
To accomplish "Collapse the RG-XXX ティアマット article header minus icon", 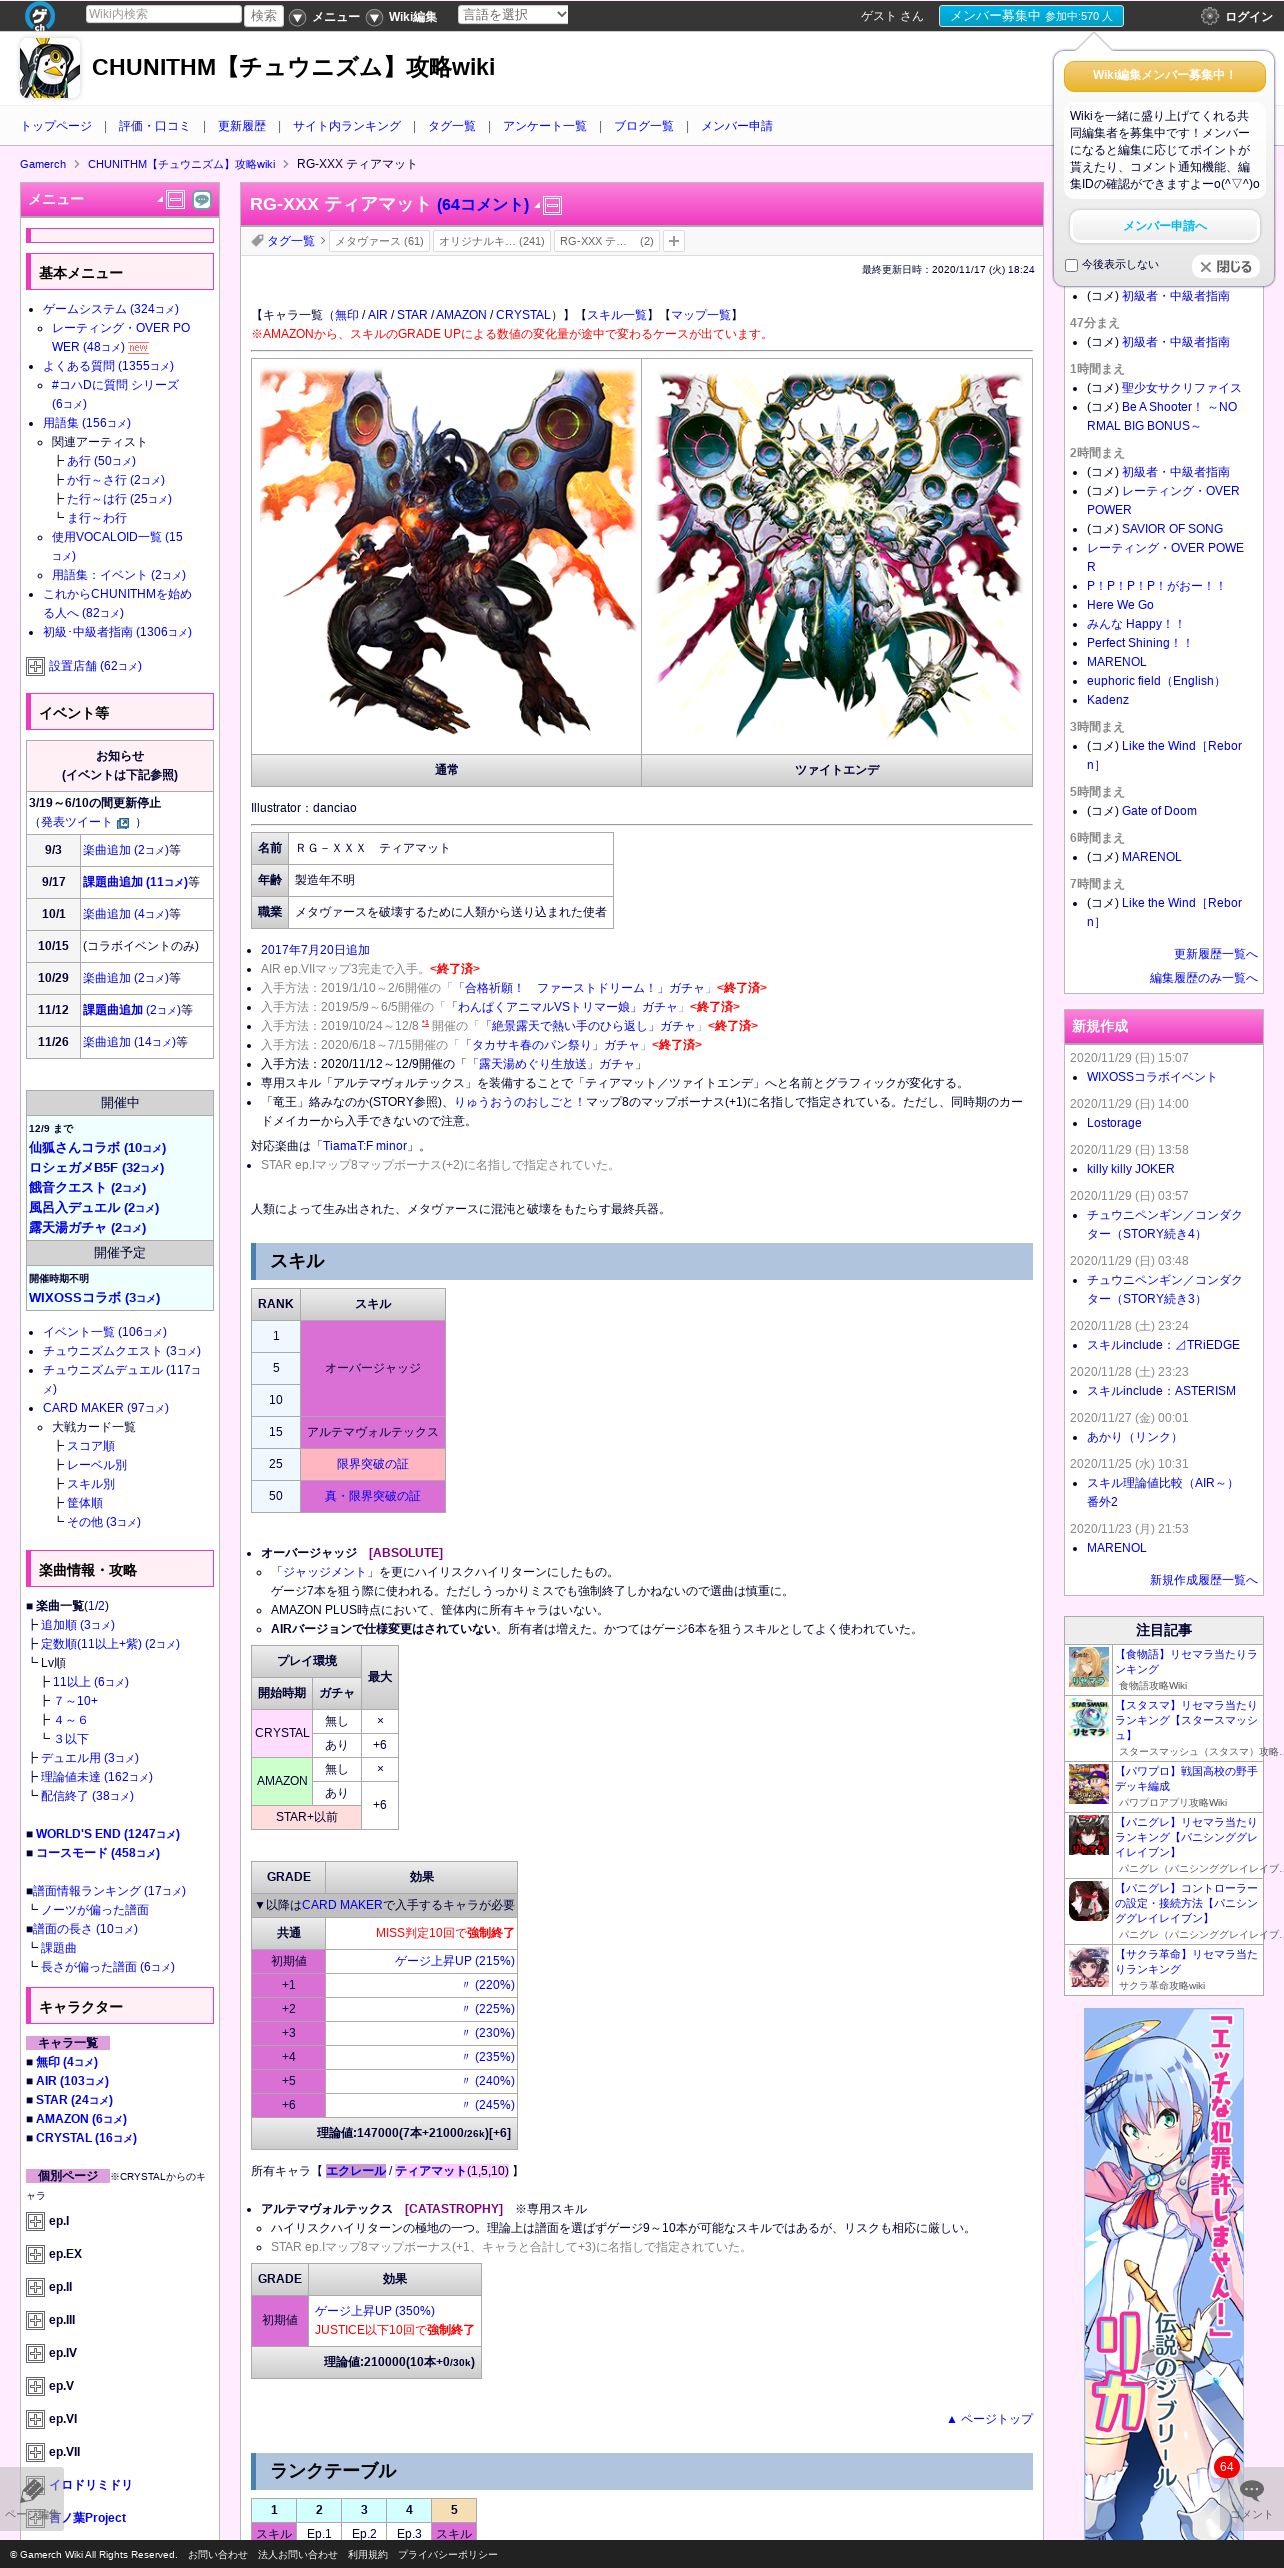I will click(x=552, y=206).
